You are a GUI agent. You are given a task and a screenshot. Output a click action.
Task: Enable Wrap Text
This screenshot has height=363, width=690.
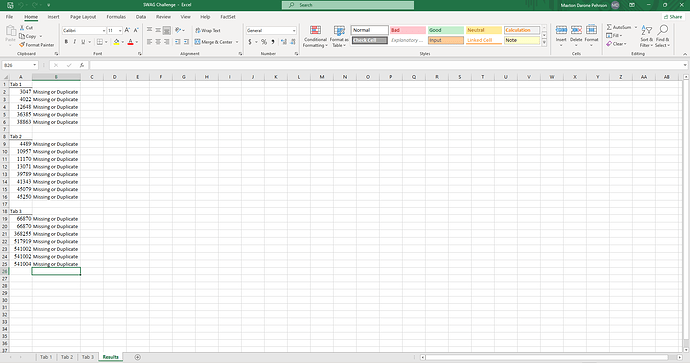coord(208,30)
